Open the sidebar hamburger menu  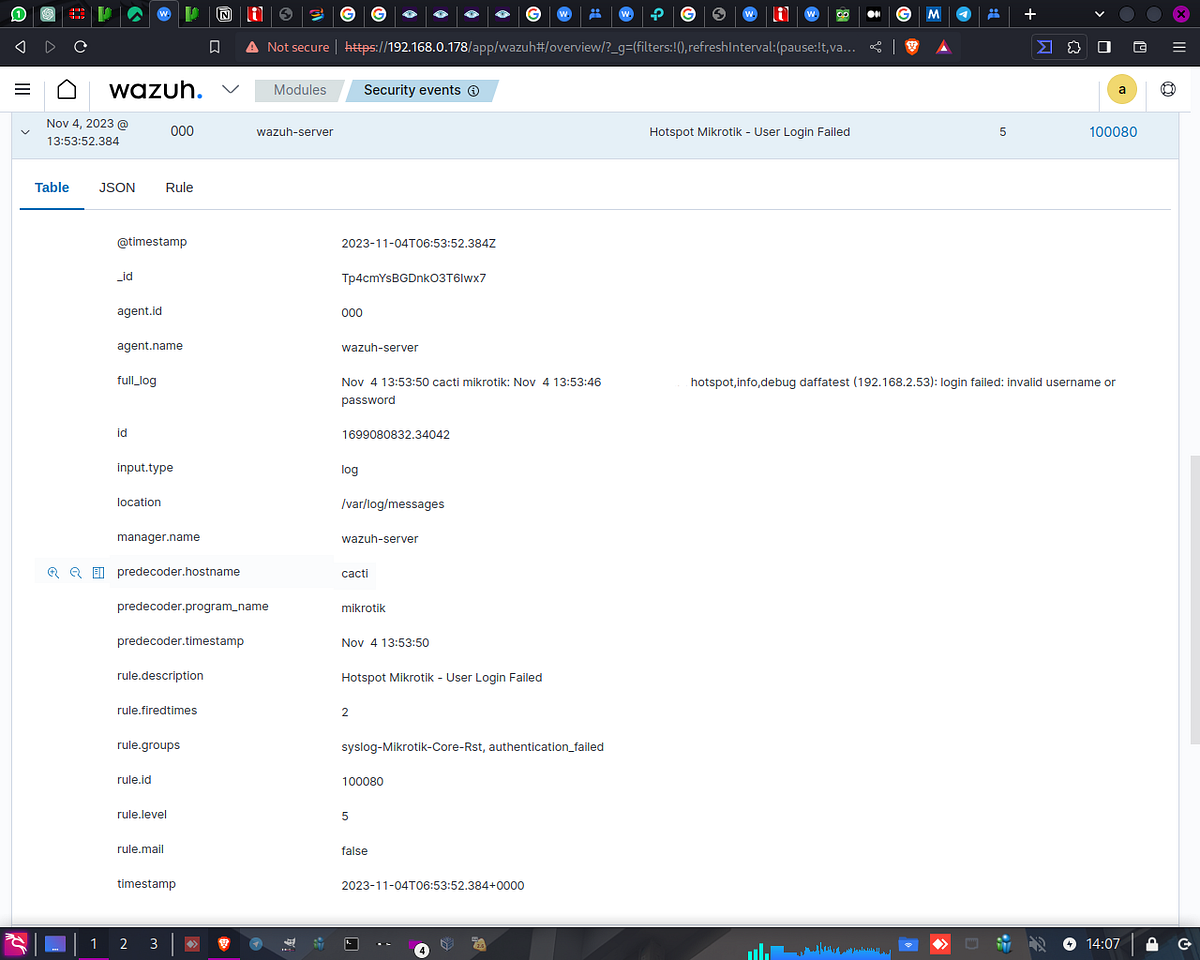click(22, 89)
